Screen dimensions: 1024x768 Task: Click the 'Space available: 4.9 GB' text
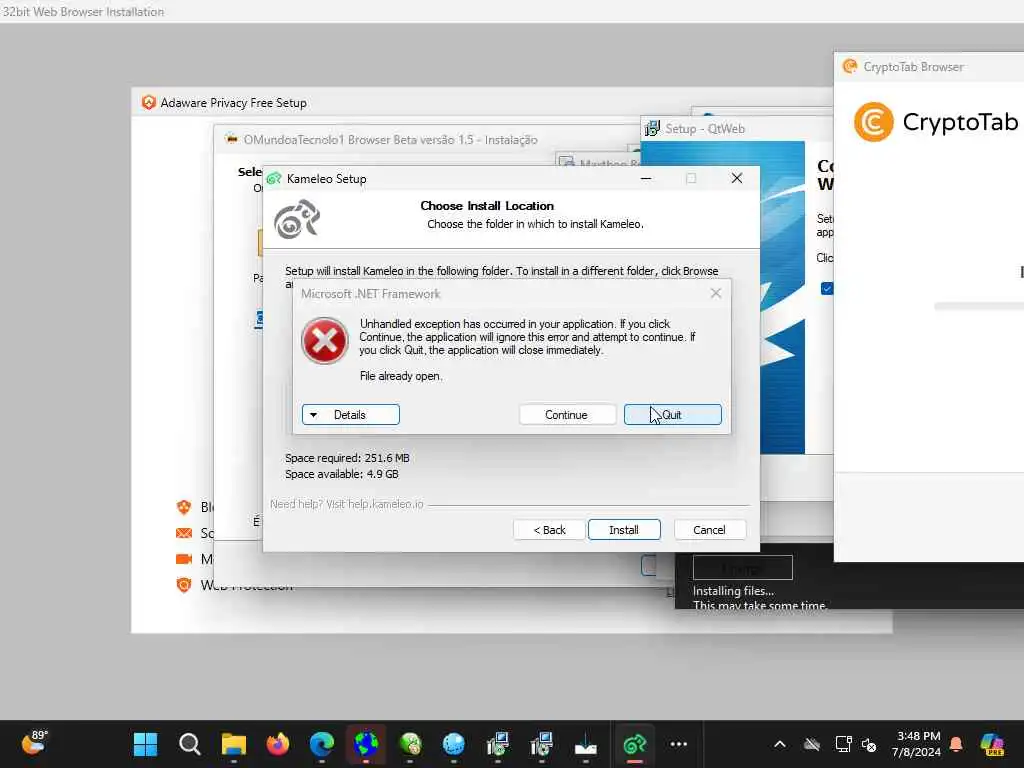point(342,474)
